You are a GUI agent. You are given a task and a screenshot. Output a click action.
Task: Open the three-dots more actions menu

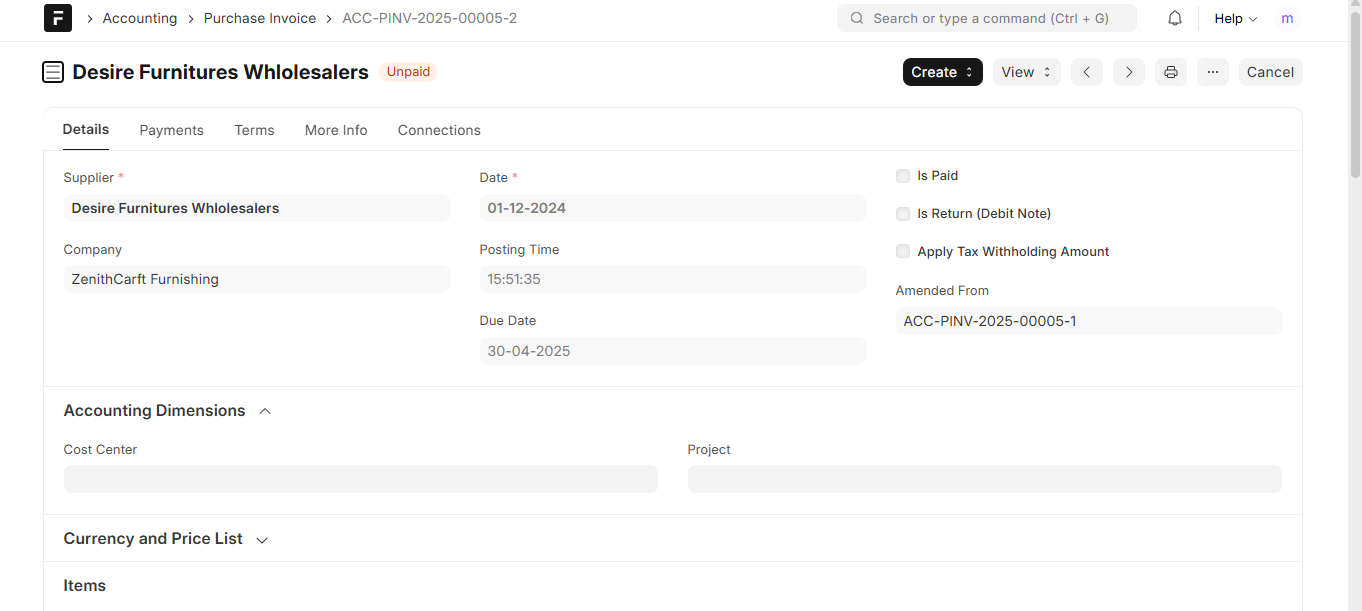pos(1213,72)
